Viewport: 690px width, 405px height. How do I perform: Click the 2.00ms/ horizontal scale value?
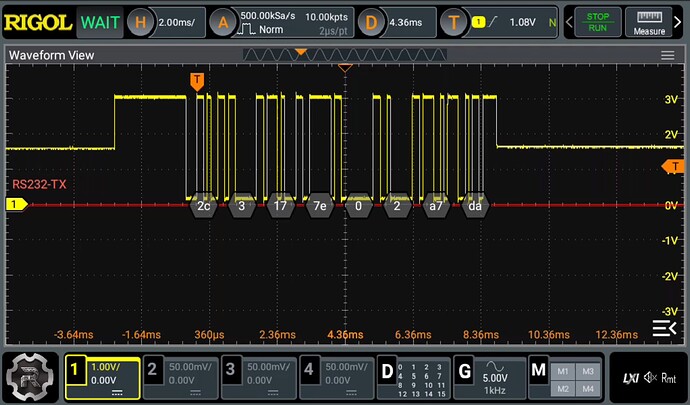click(176, 22)
